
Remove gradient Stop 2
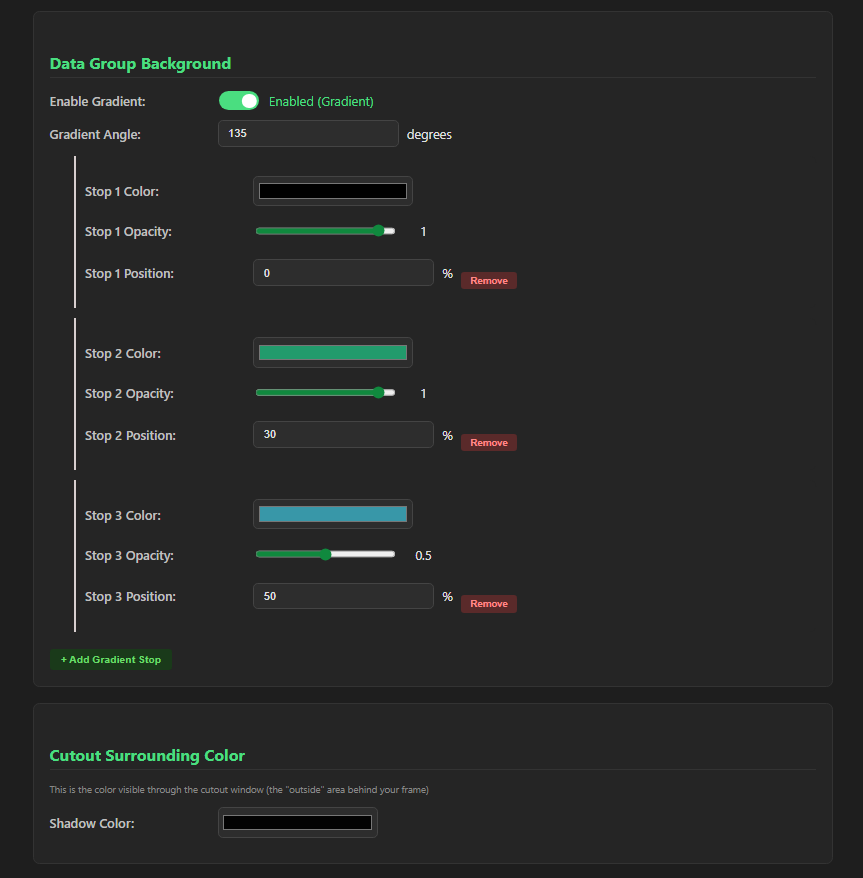click(488, 442)
